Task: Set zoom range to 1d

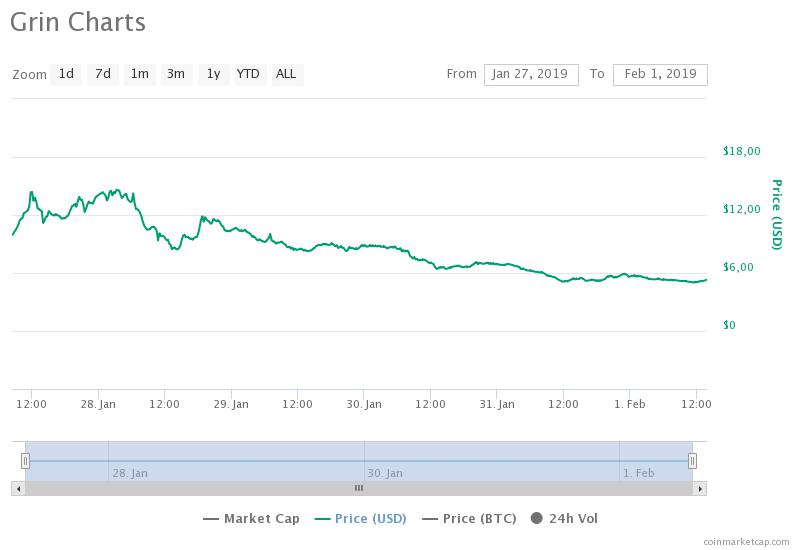Action: [x=66, y=74]
